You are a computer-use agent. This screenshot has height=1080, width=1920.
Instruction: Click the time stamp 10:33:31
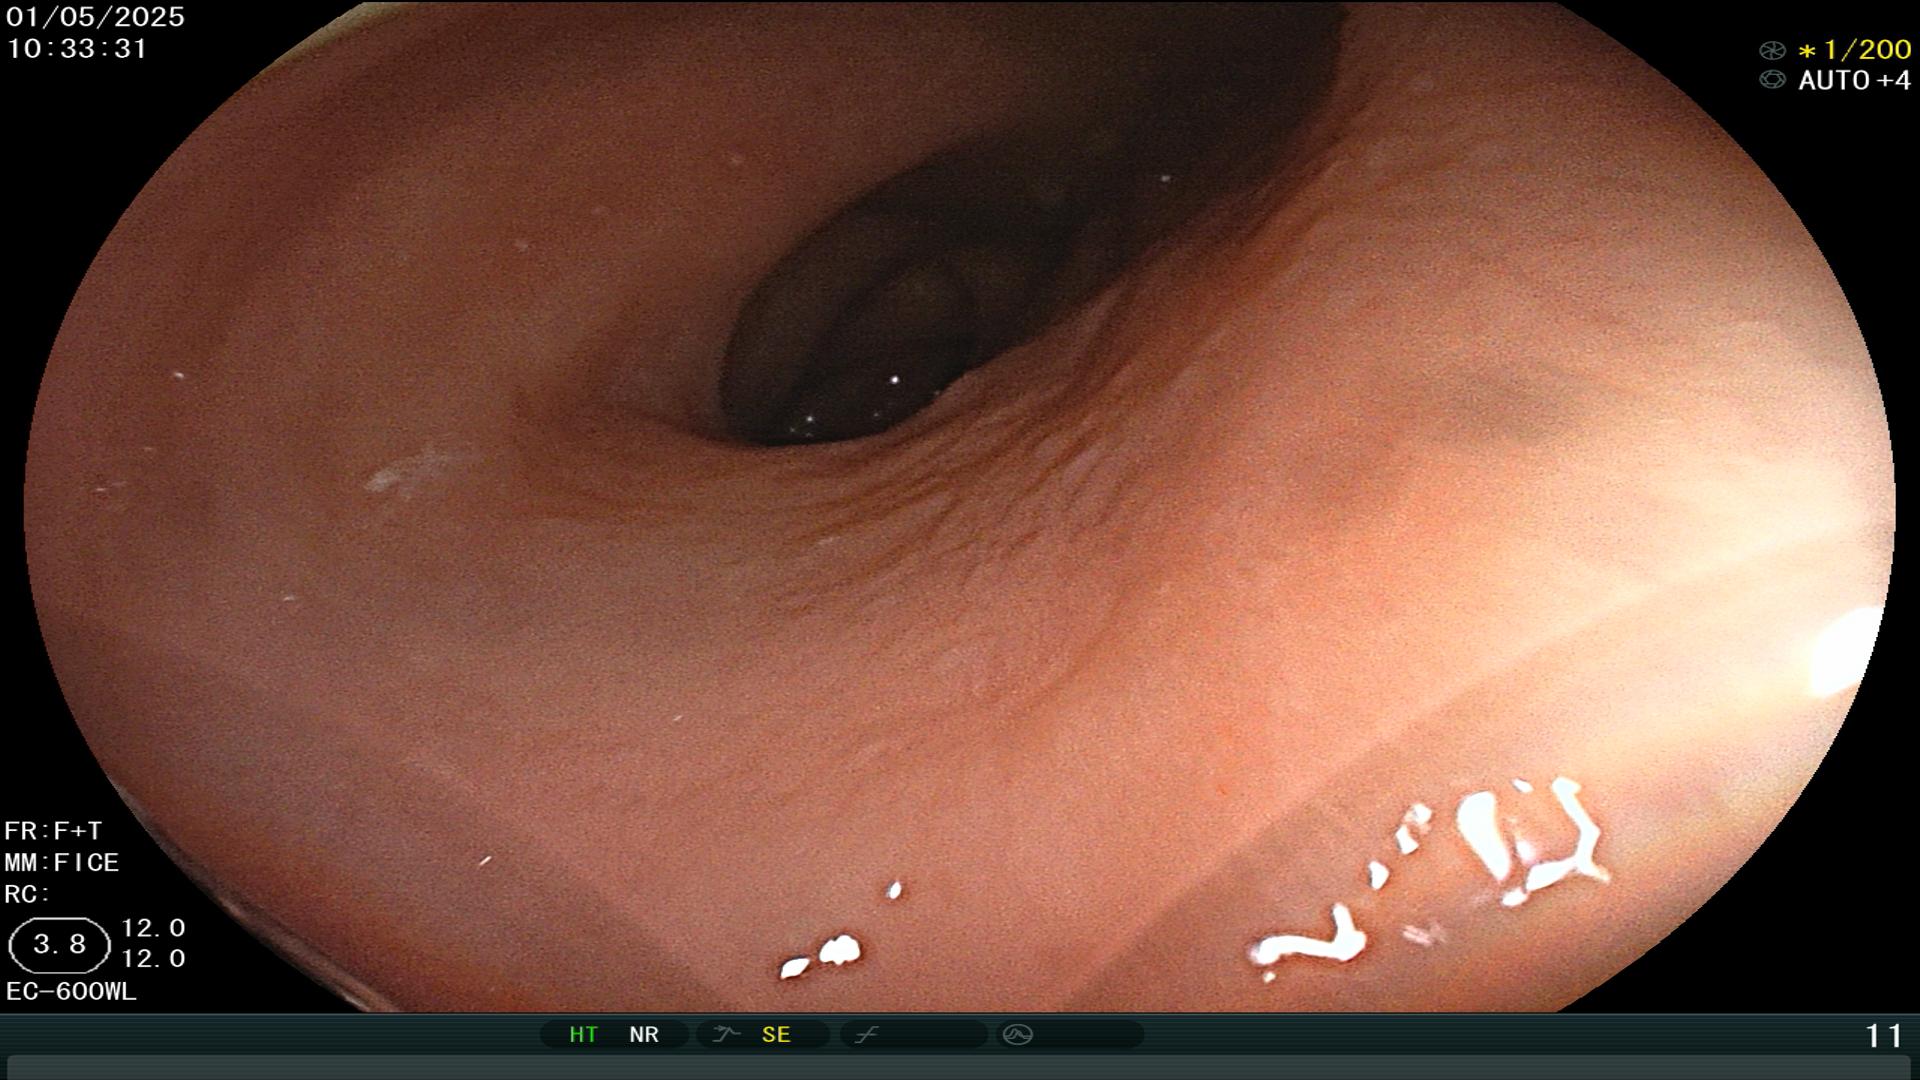coord(77,48)
